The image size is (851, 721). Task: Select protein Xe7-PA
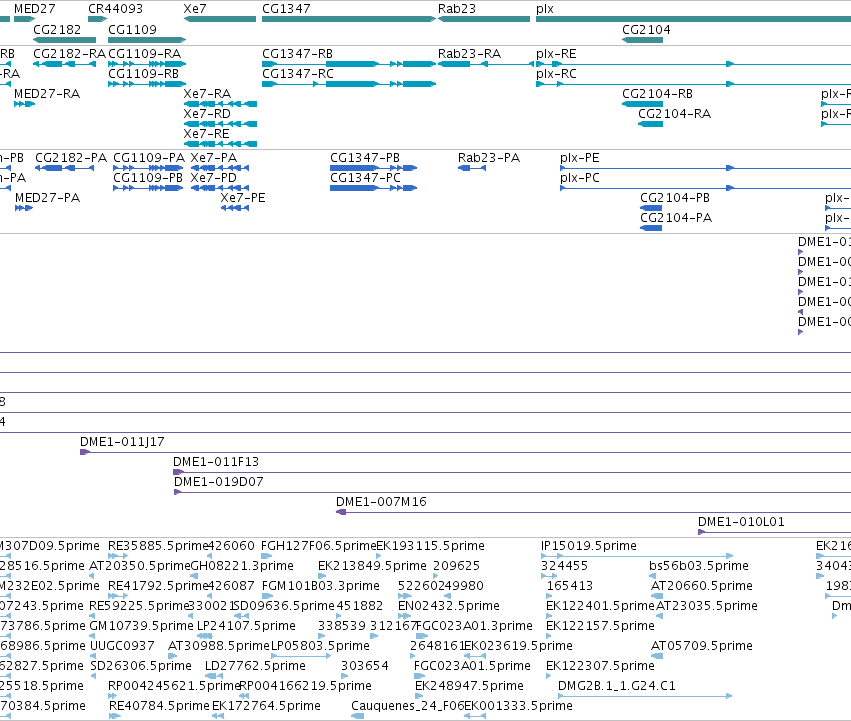tap(220, 168)
